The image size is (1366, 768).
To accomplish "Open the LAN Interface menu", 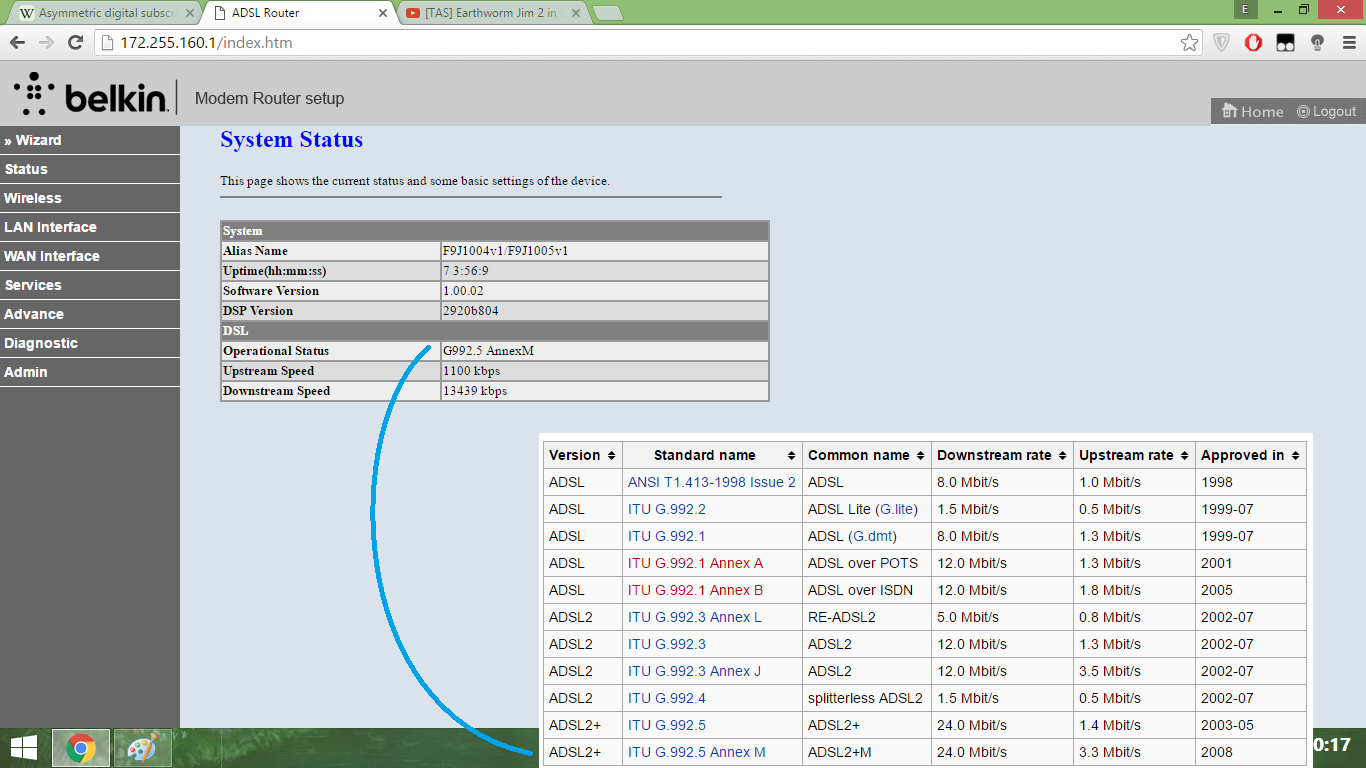I will [x=90, y=227].
